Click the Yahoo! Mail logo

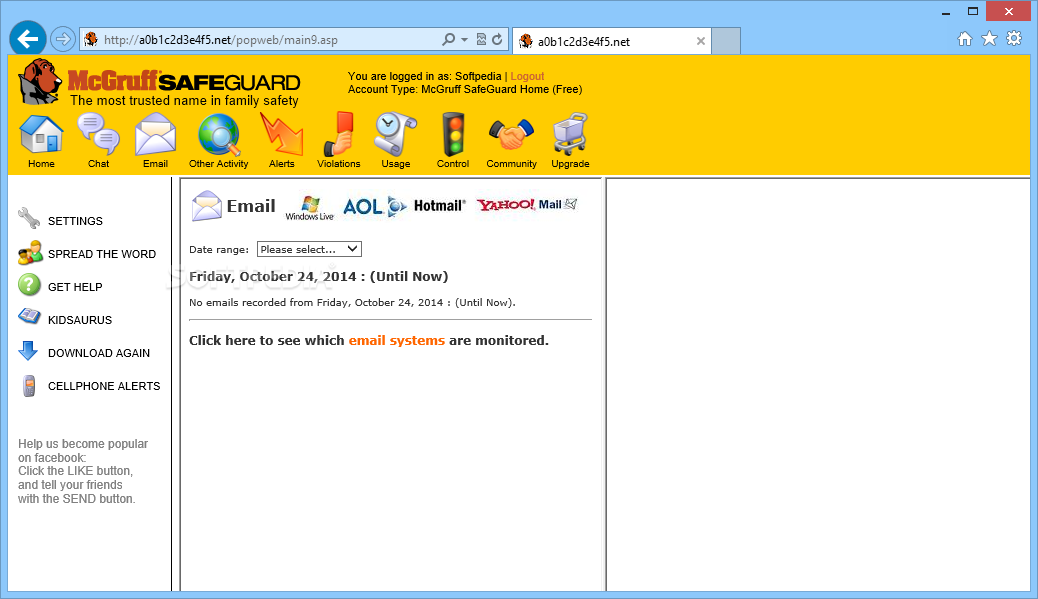point(527,205)
